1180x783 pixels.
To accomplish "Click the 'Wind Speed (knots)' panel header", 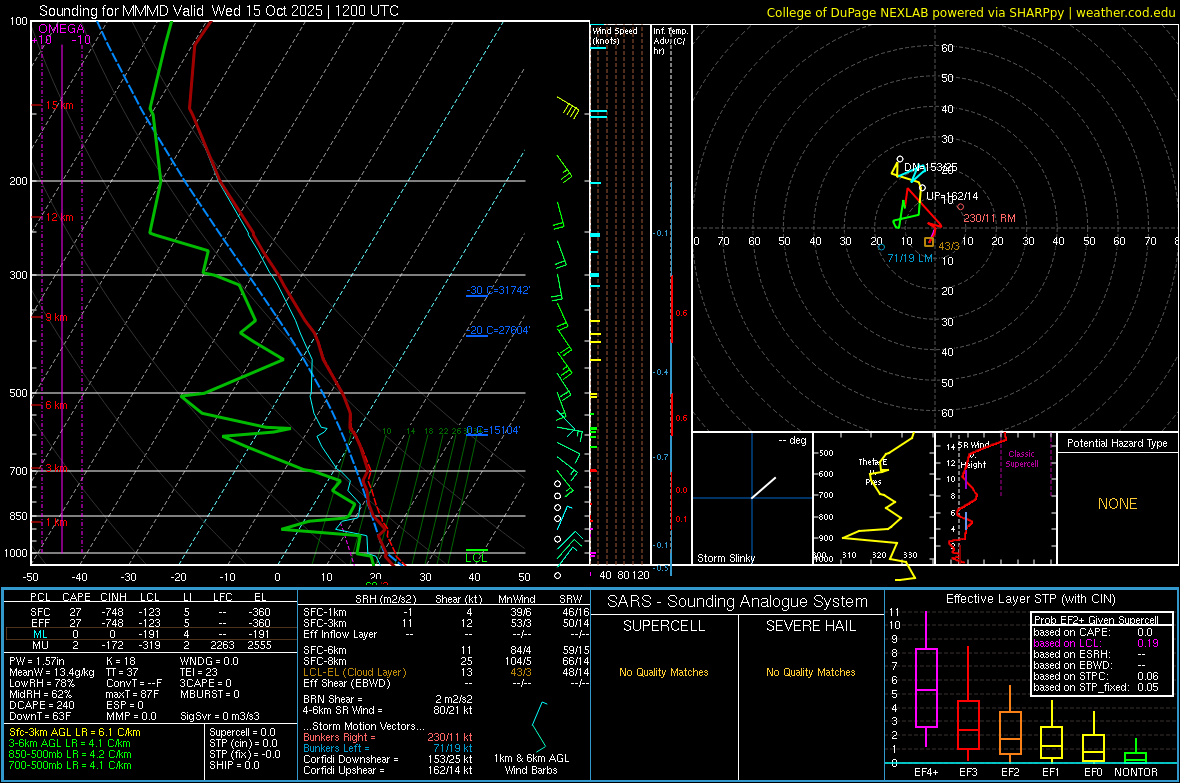I will 615,35.
